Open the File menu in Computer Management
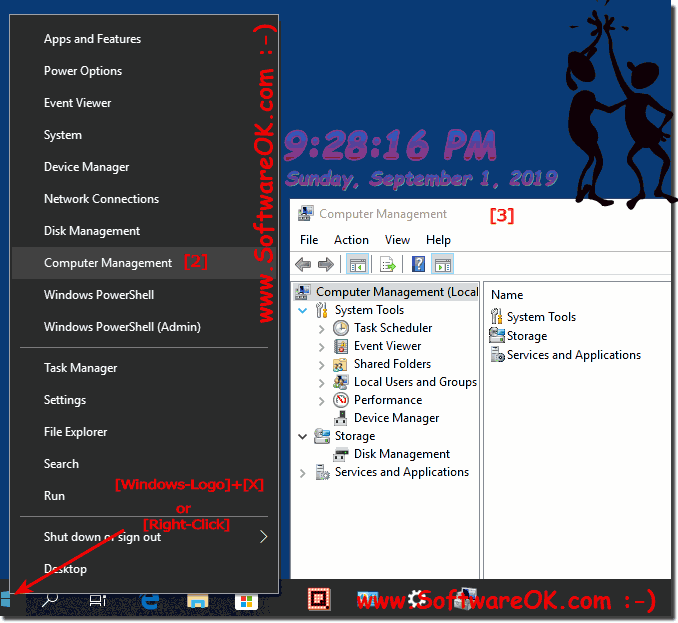Image resolution: width=678 pixels, height=623 pixels. tap(309, 240)
